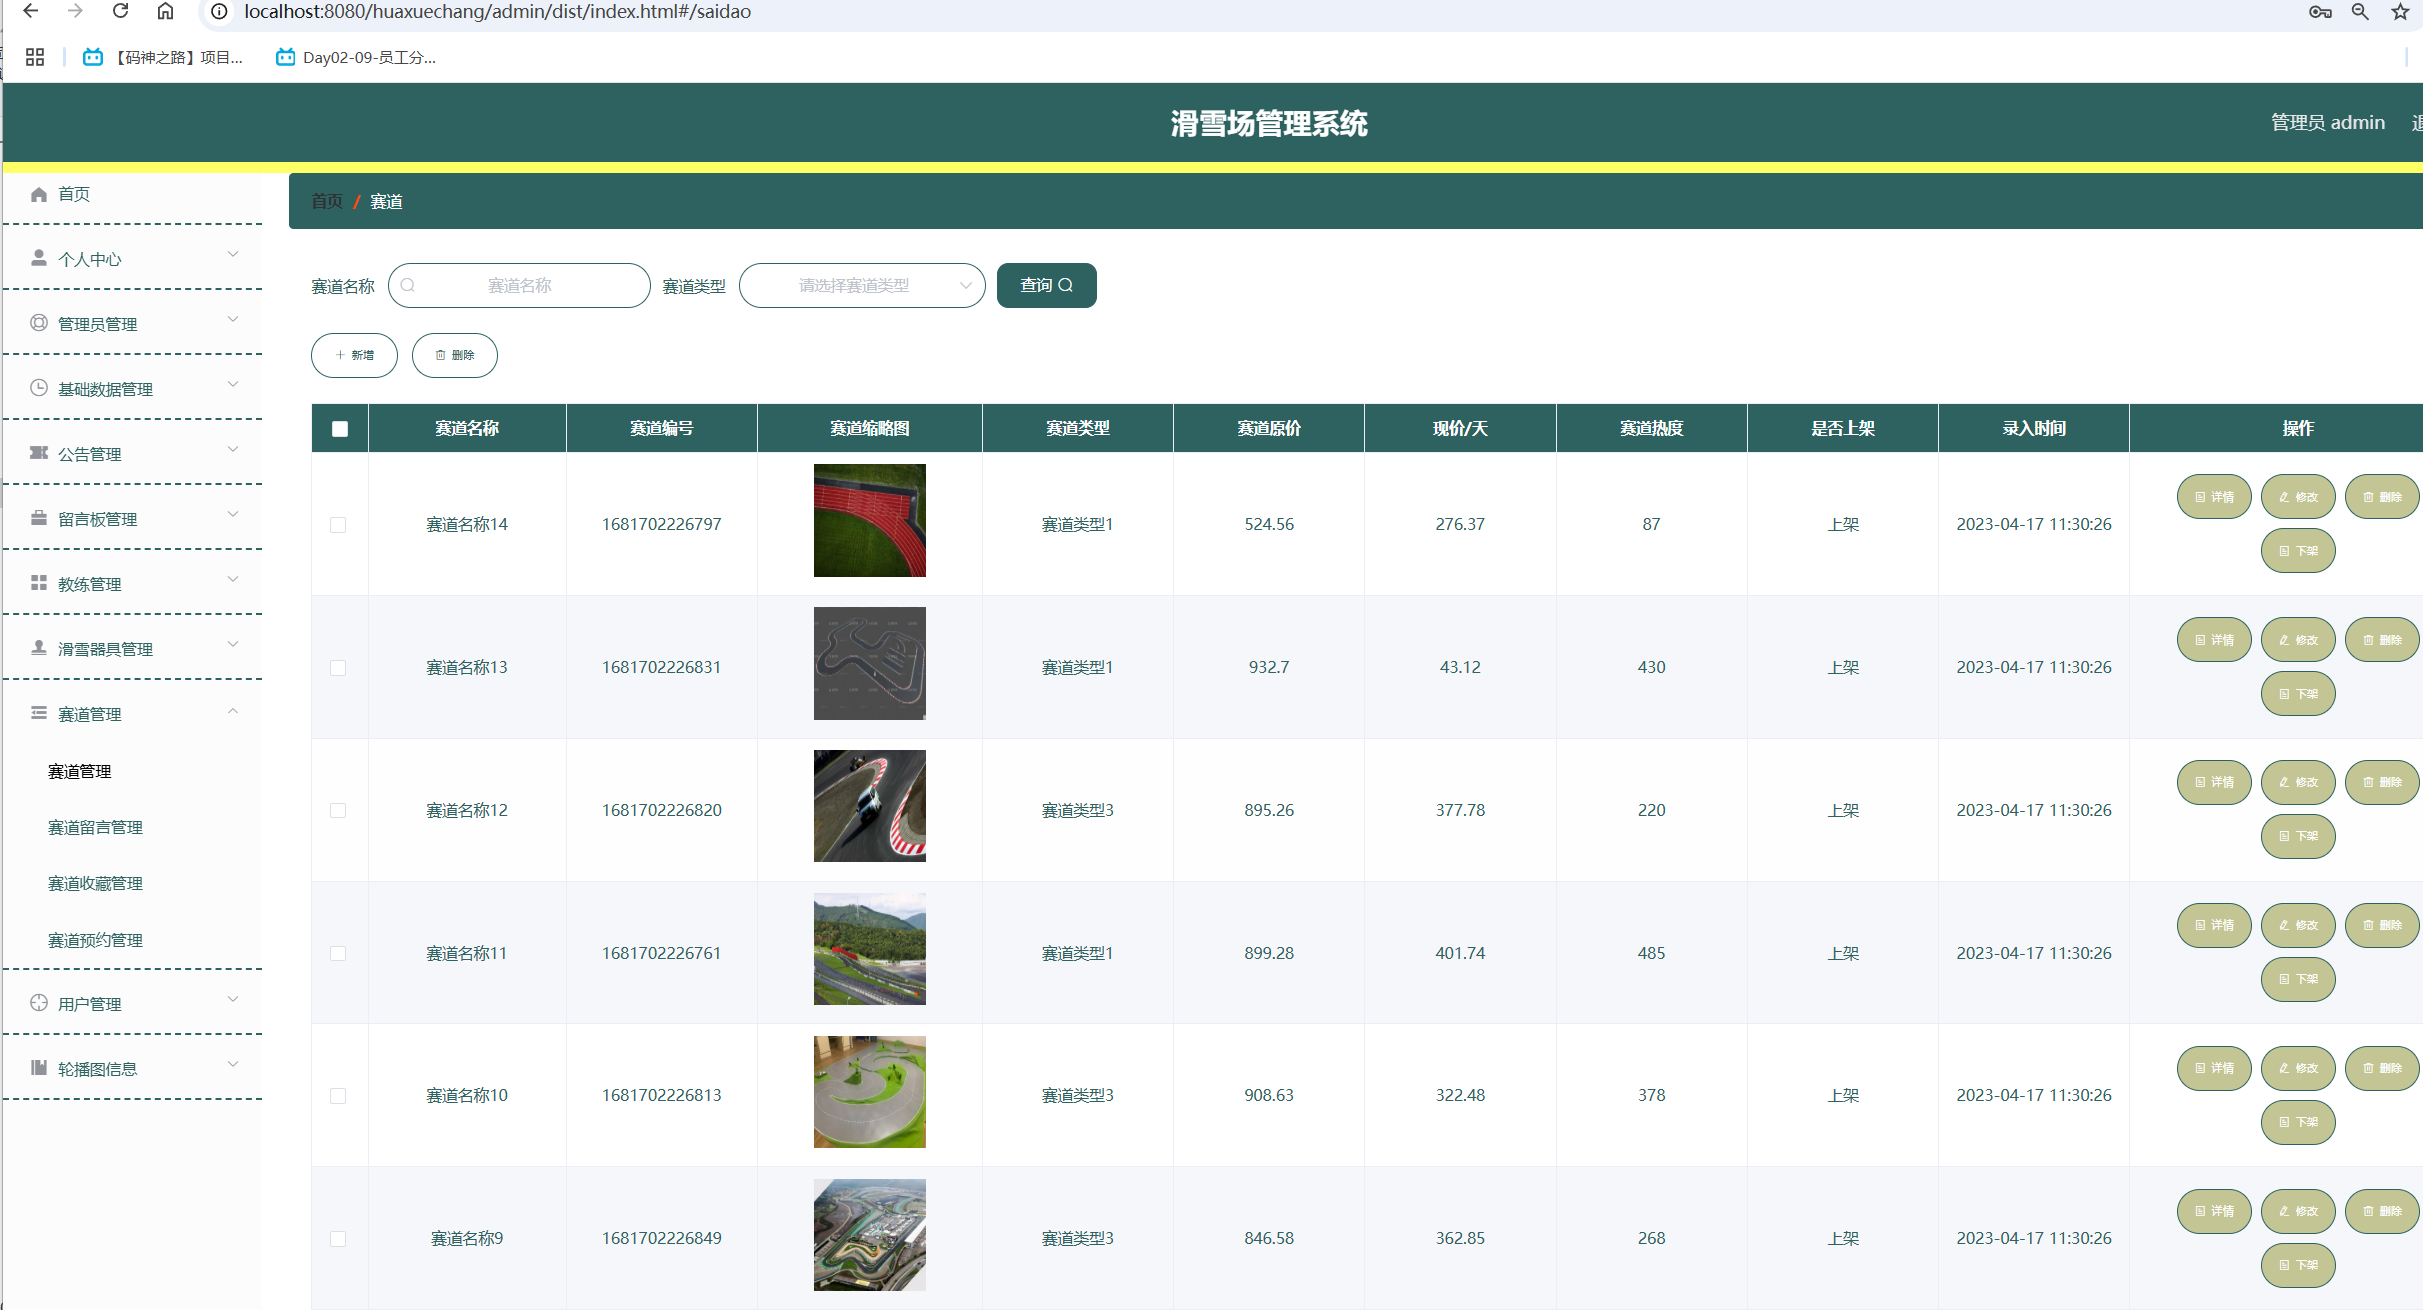This screenshot has height=1310, width=2423.
Task: Check the row for 赛道名称13
Action: (x=338, y=668)
